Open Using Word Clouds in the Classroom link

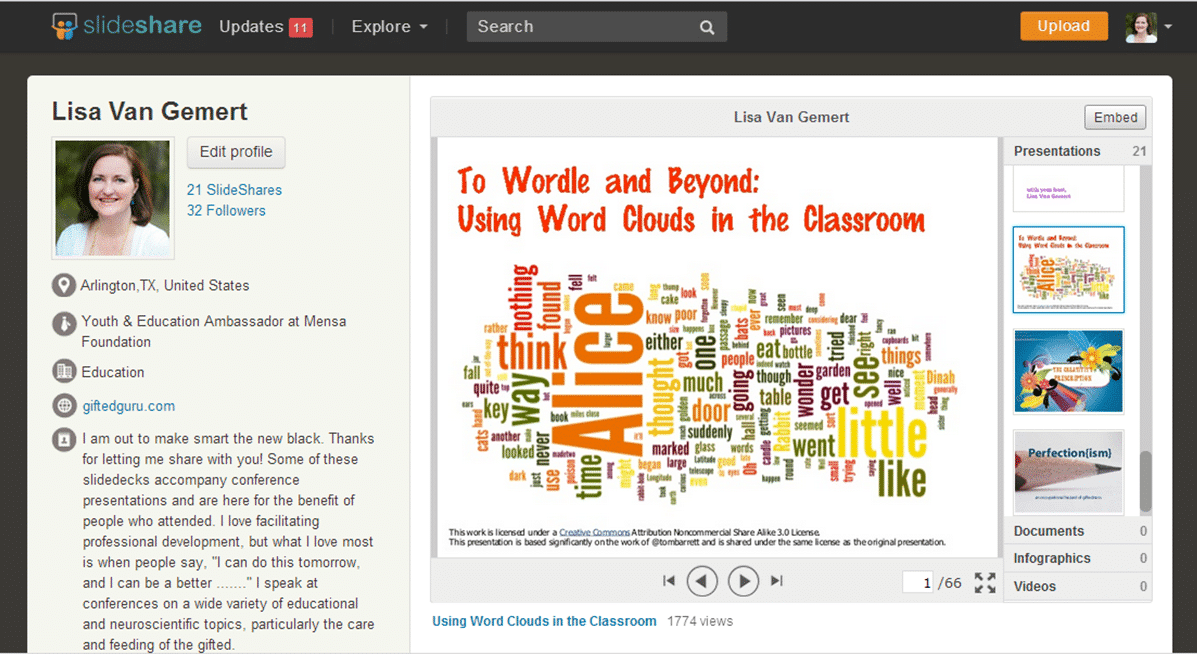[x=544, y=621]
